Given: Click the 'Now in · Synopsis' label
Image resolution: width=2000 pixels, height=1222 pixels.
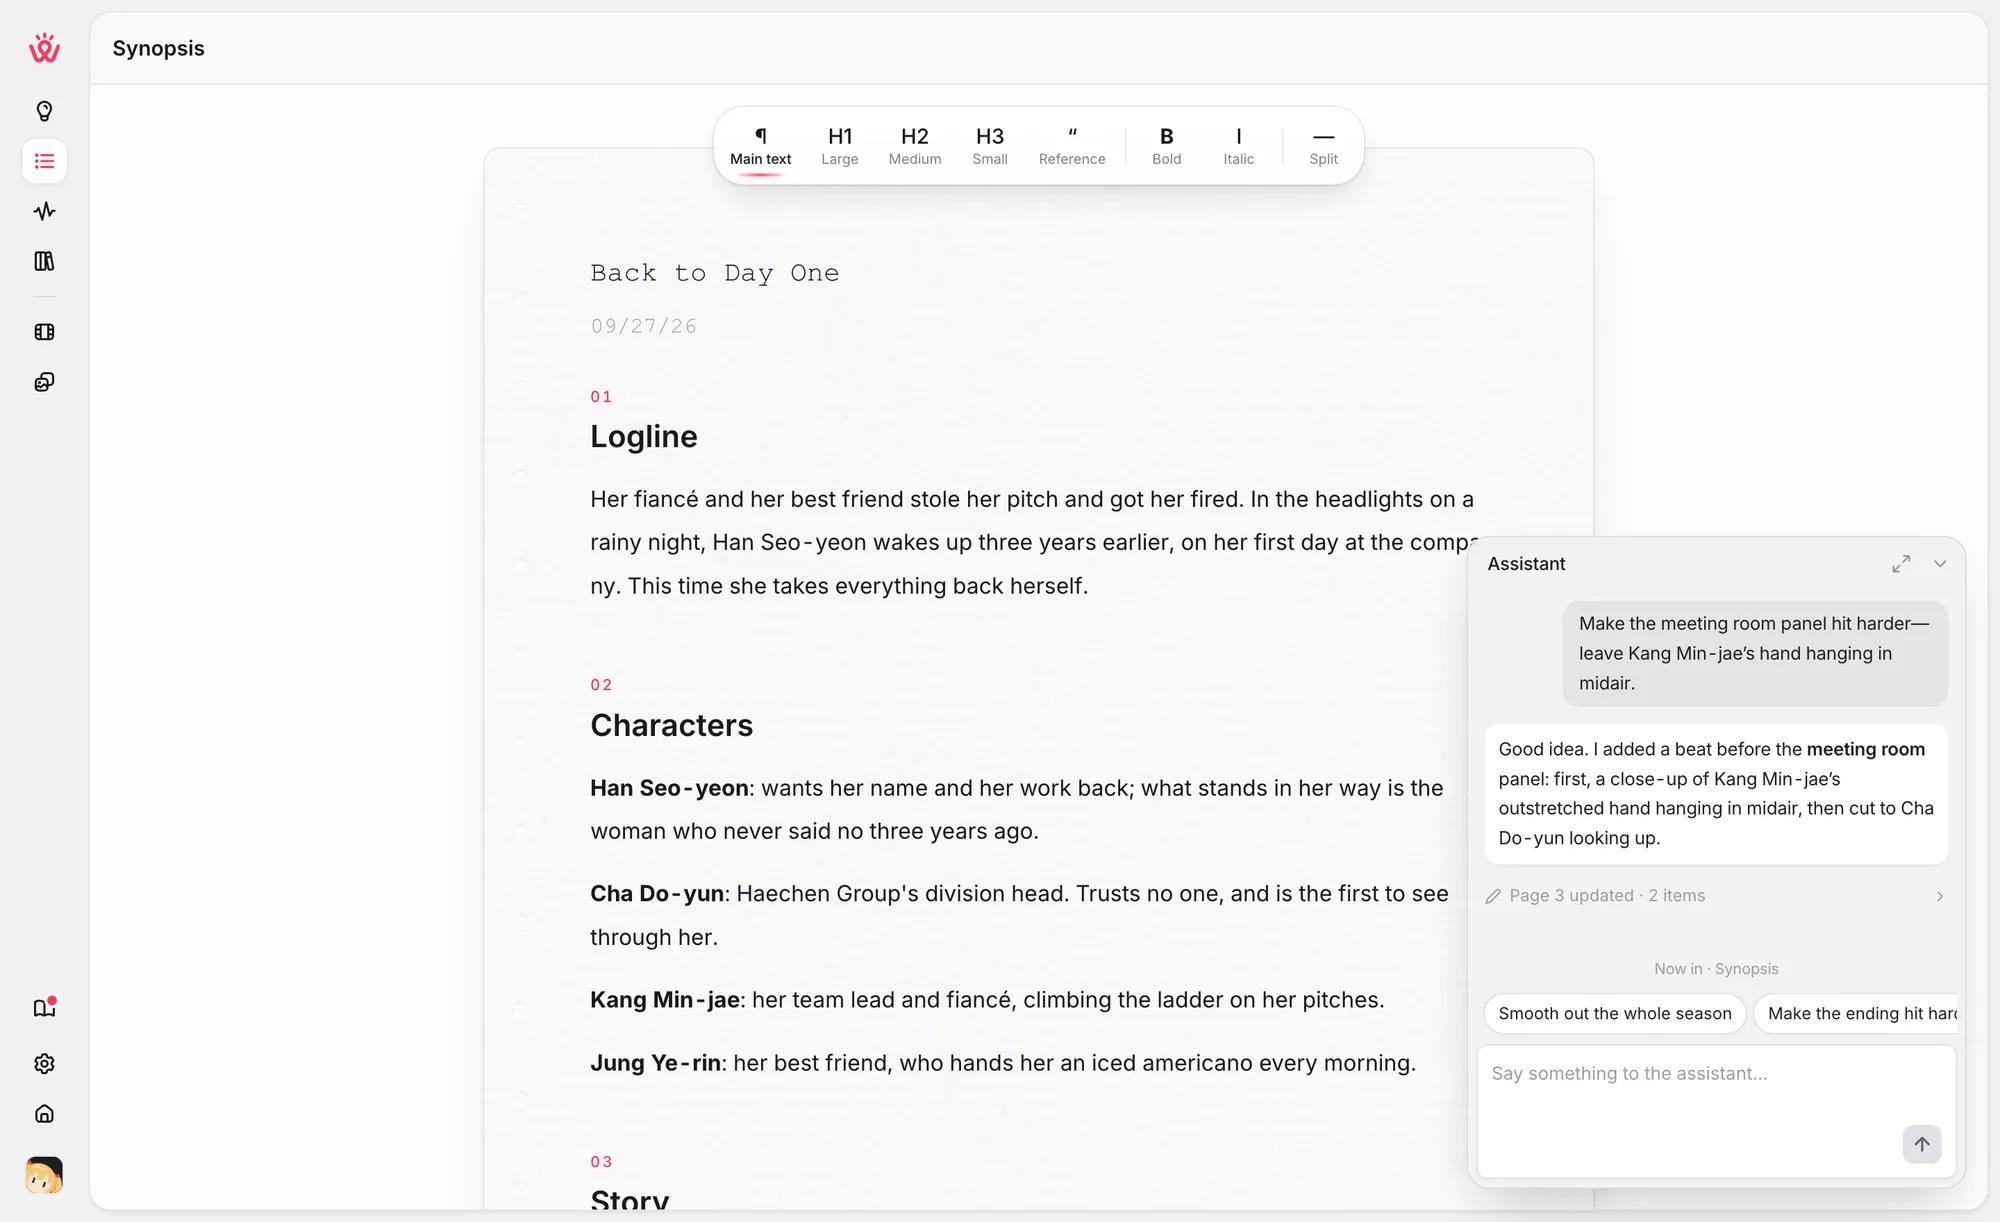Looking at the screenshot, I should coord(1716,969).
